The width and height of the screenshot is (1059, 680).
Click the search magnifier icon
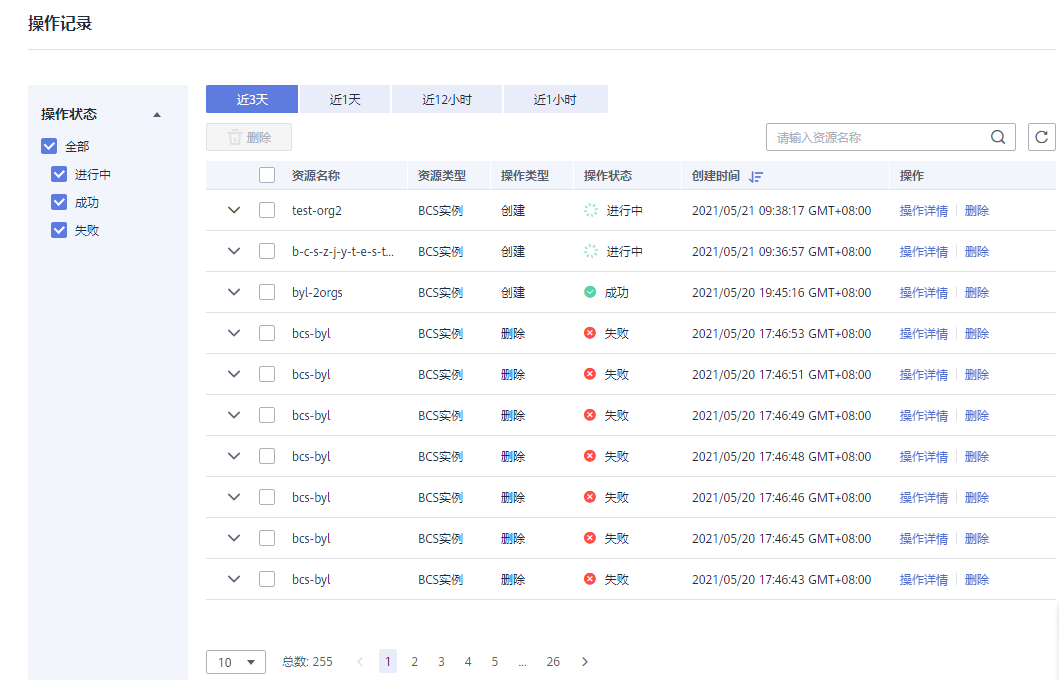pos(998,137)
